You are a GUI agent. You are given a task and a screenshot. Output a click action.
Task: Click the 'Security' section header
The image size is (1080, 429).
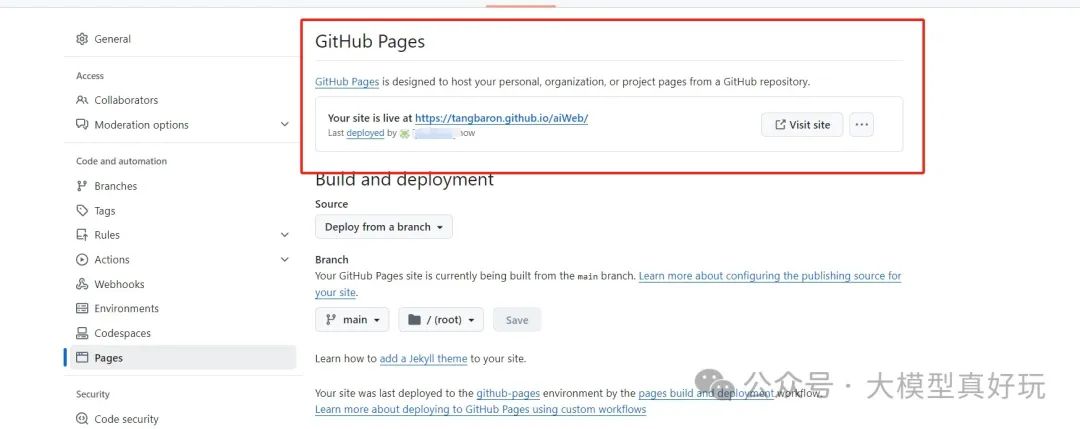93,395
